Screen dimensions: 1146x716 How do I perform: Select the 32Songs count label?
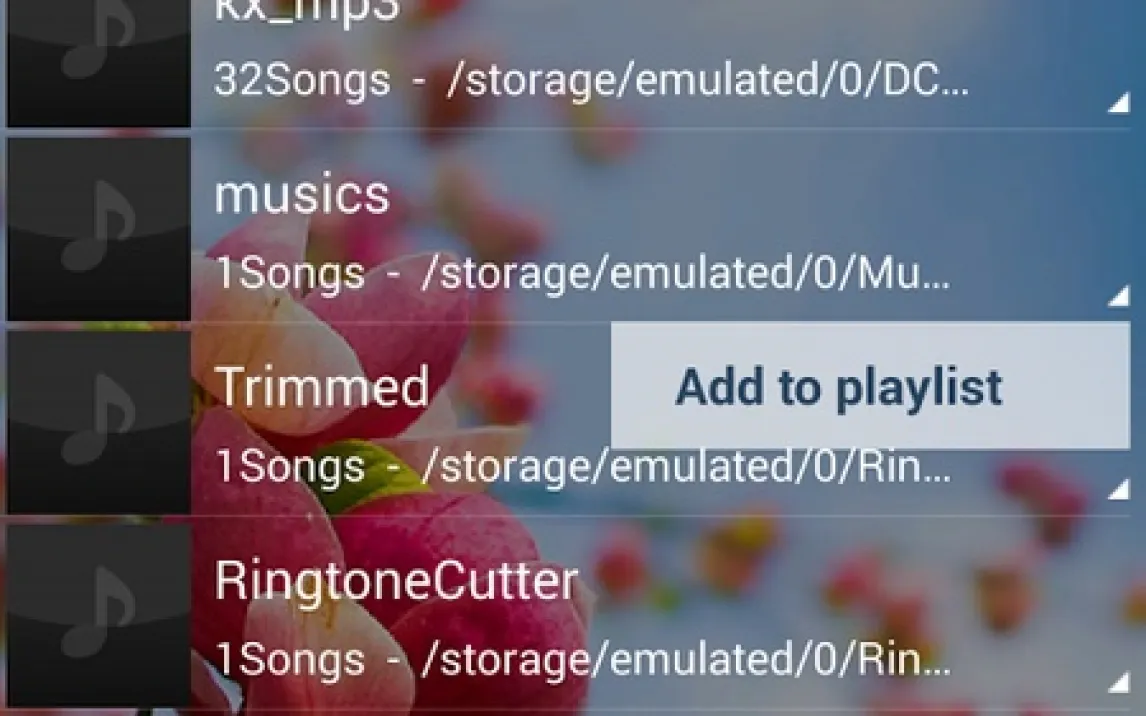[302, 80]
